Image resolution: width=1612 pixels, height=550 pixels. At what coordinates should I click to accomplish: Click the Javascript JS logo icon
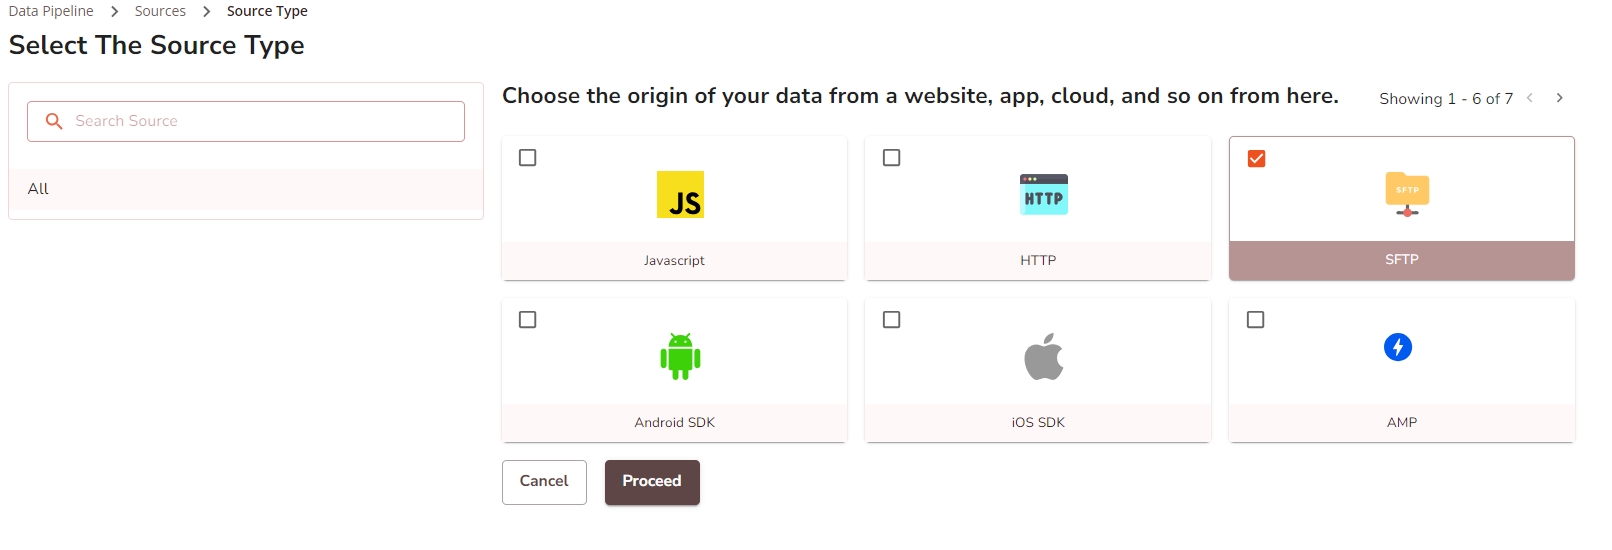pos(680,195)
